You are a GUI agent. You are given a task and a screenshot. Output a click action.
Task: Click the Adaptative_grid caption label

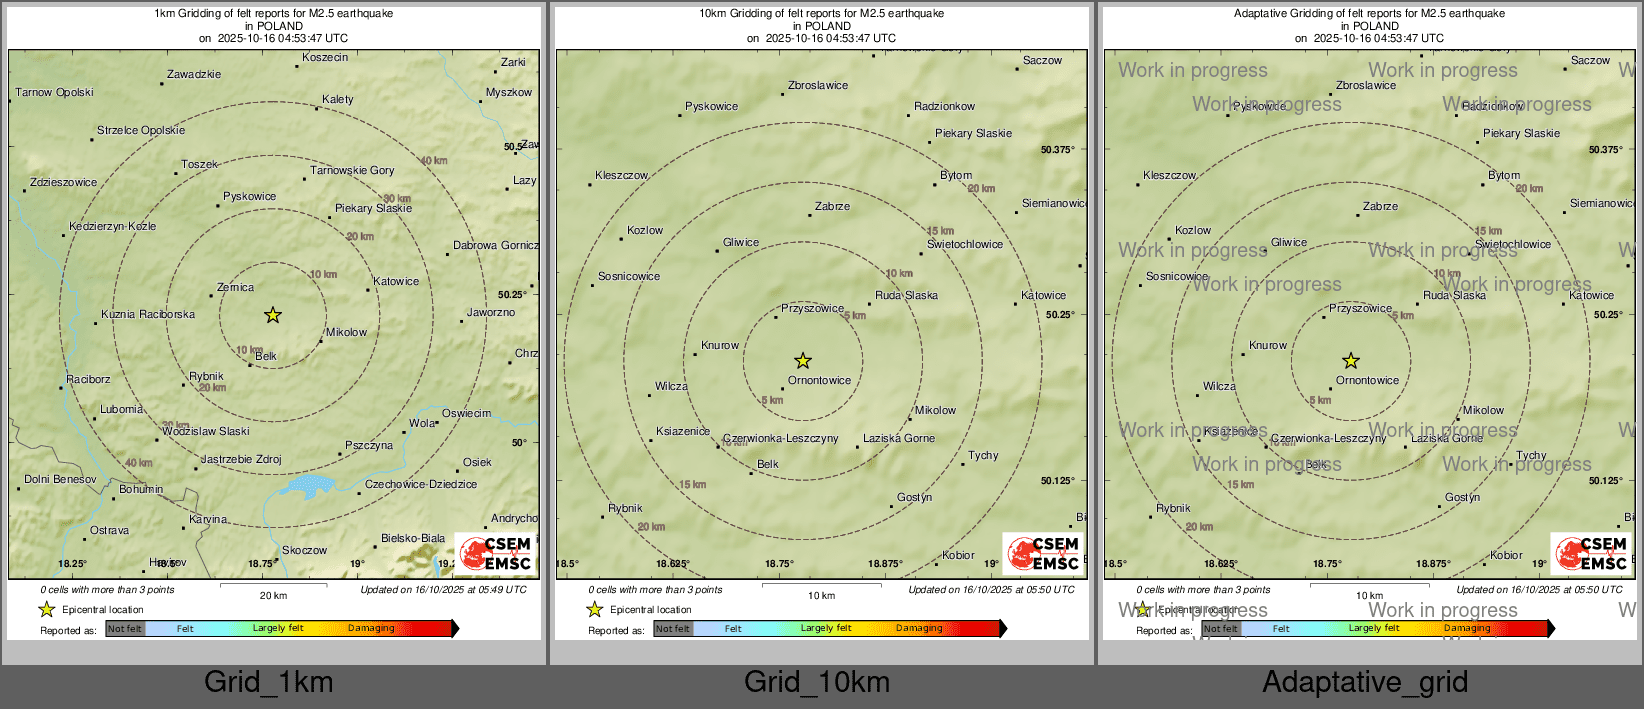point(1365,682)
